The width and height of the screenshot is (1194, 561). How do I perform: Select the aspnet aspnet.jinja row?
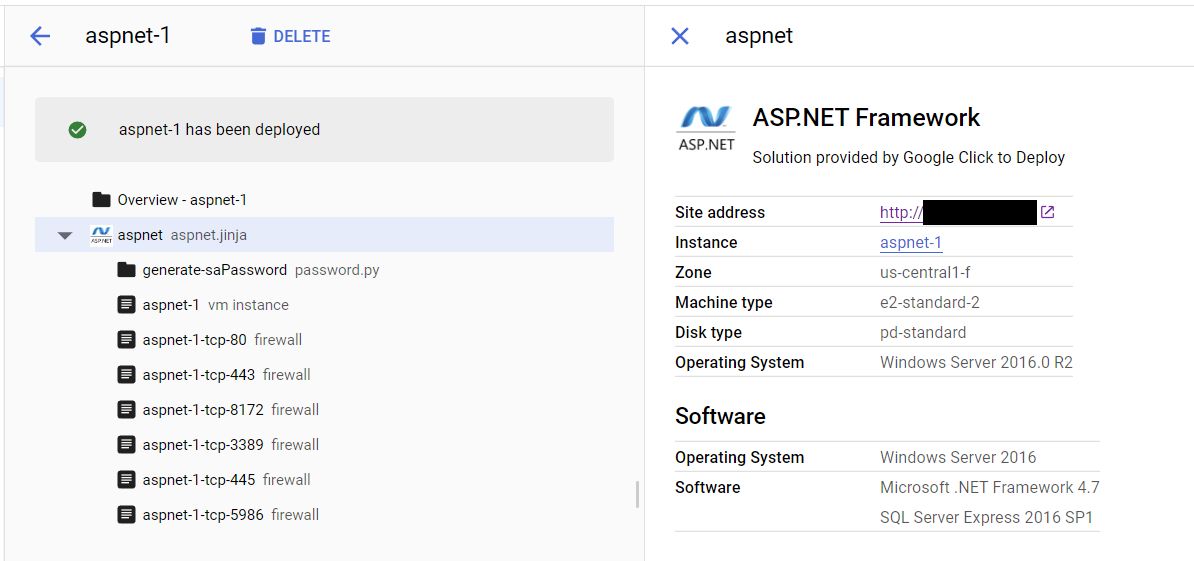324,235
